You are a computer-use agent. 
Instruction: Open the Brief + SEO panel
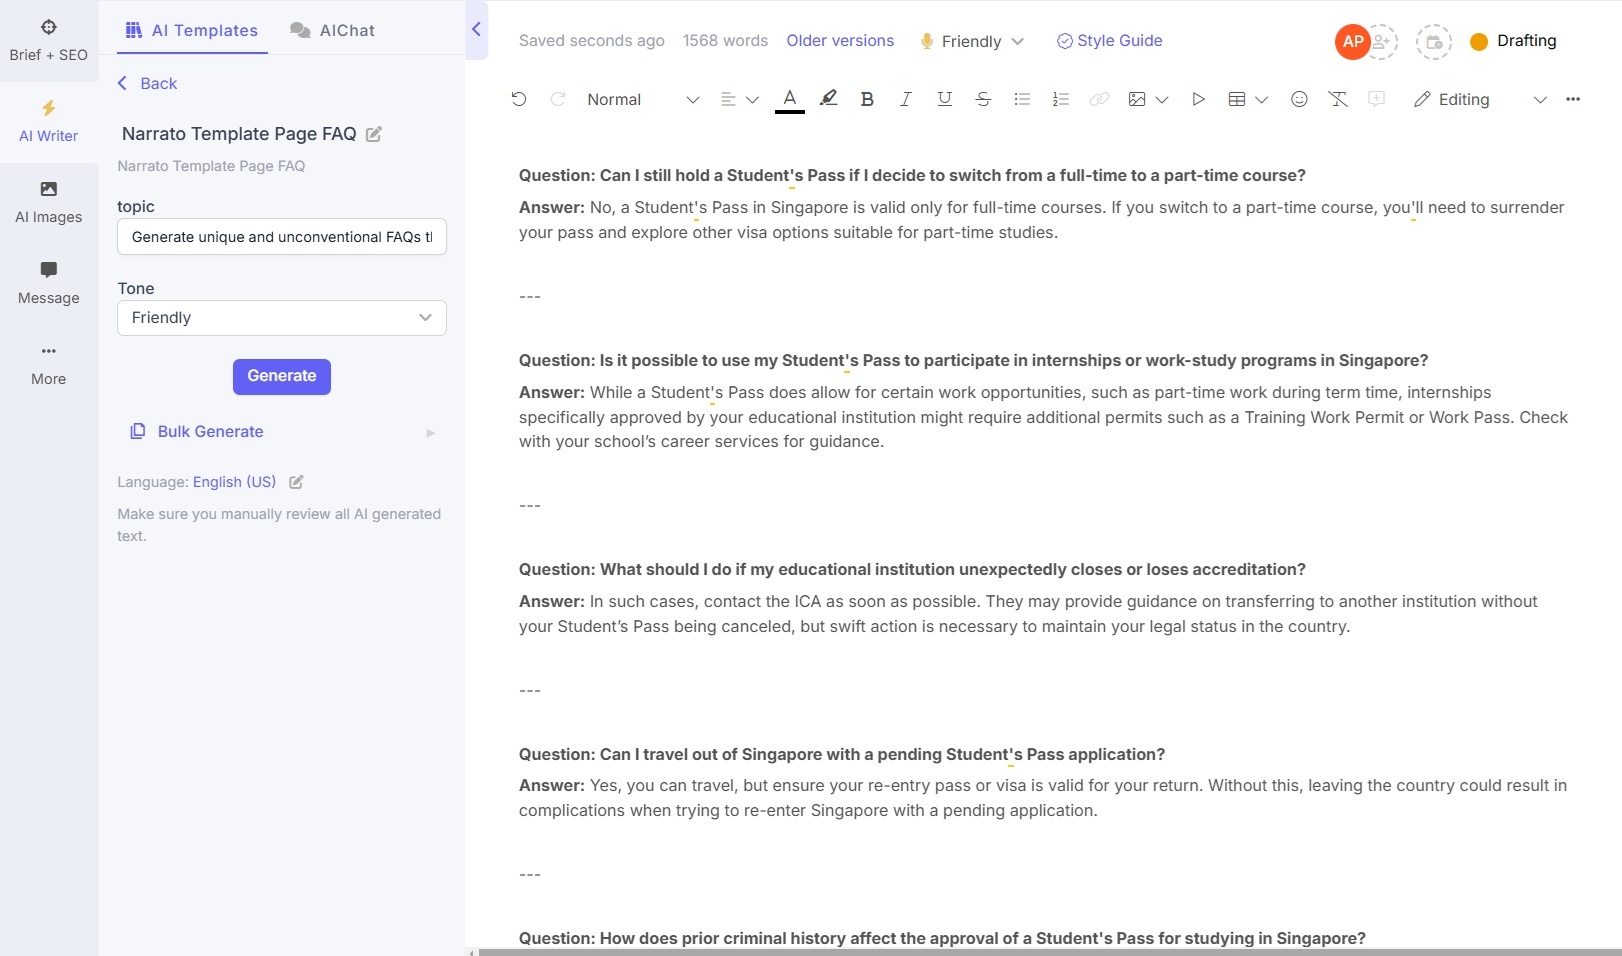pos(48,40)
